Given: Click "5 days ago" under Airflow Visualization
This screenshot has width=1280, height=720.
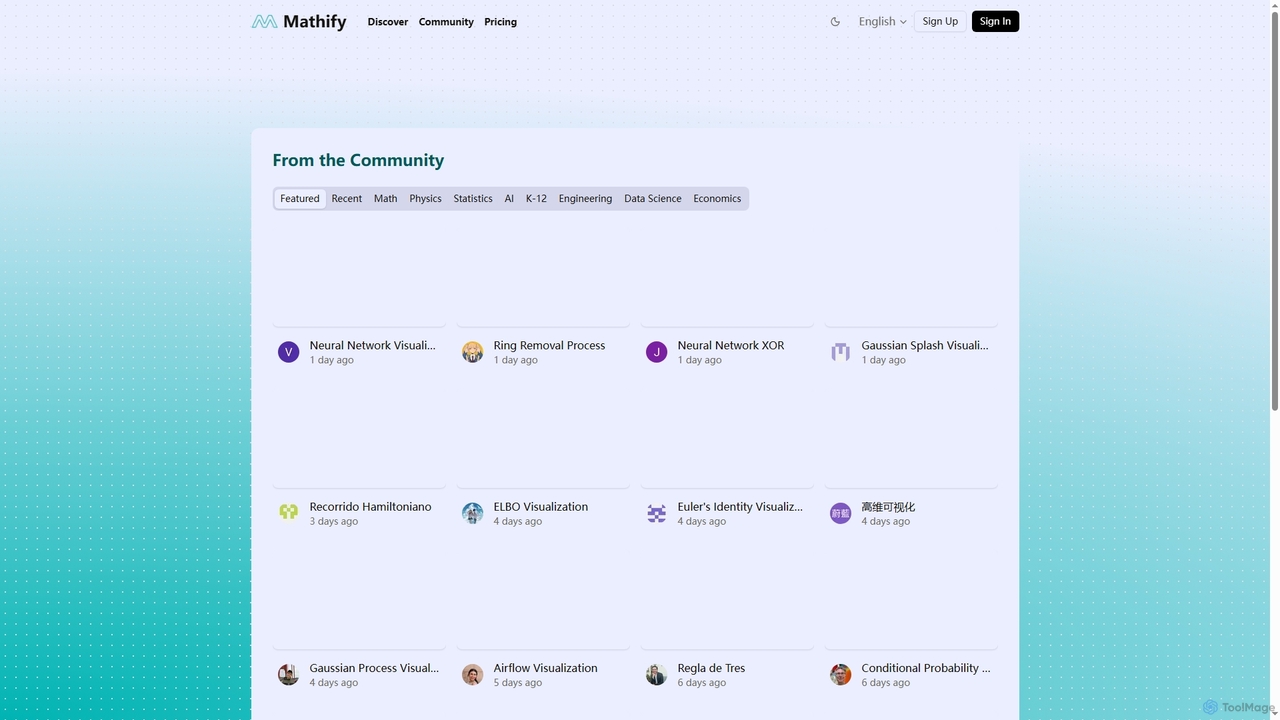Looking at the screenshot, I should tap(518, 683).
